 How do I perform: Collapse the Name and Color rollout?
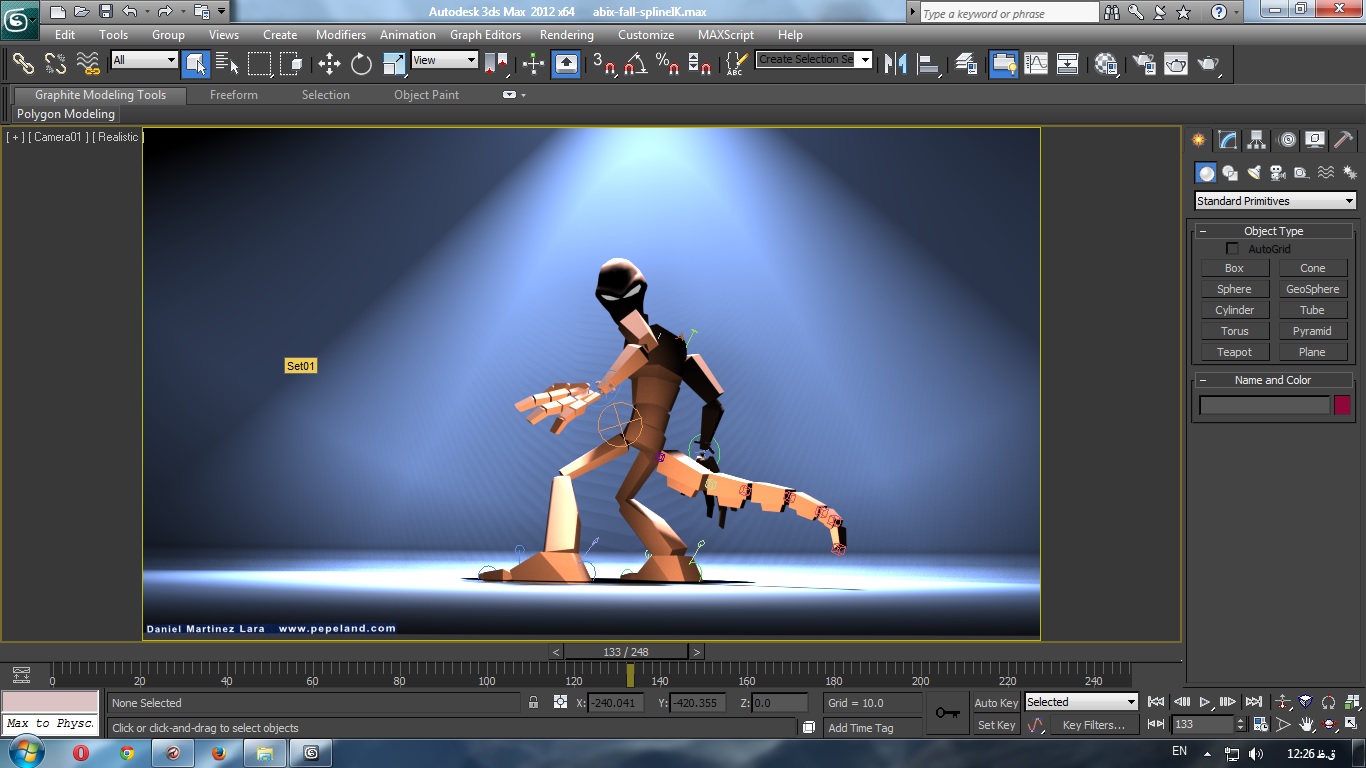[x=1203, y=380]
